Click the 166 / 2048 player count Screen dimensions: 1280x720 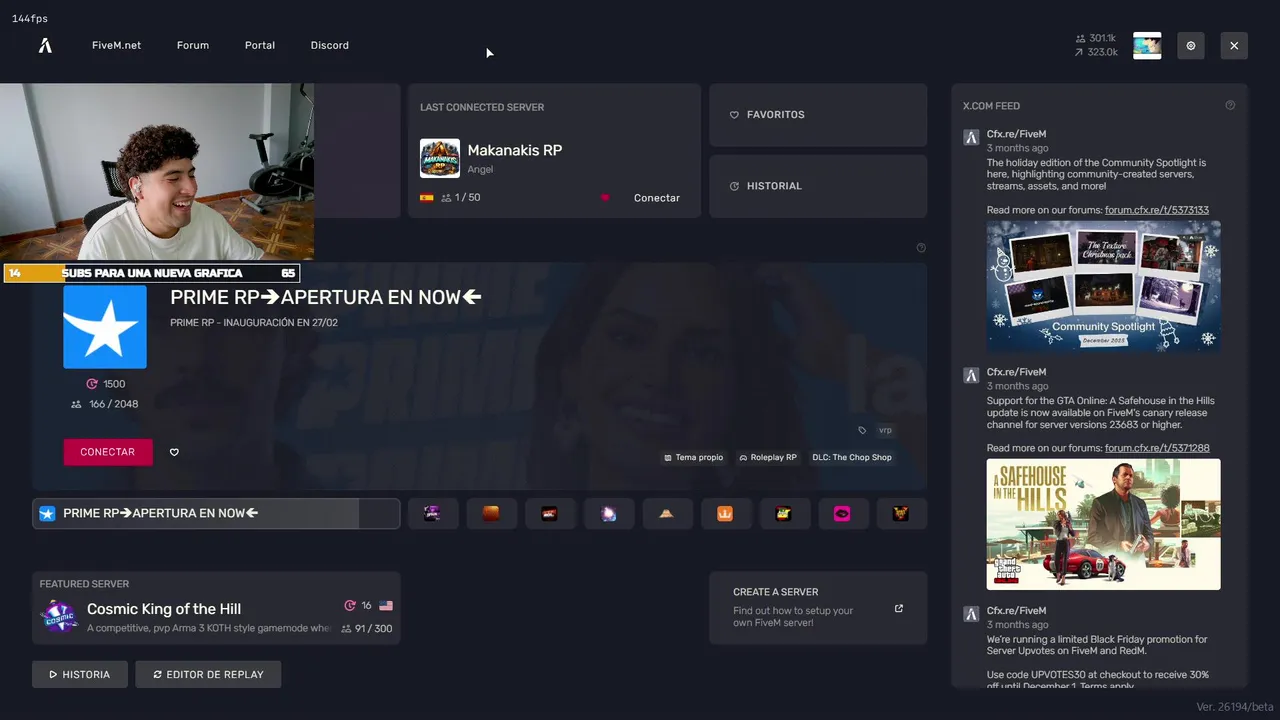coord(105,404)
